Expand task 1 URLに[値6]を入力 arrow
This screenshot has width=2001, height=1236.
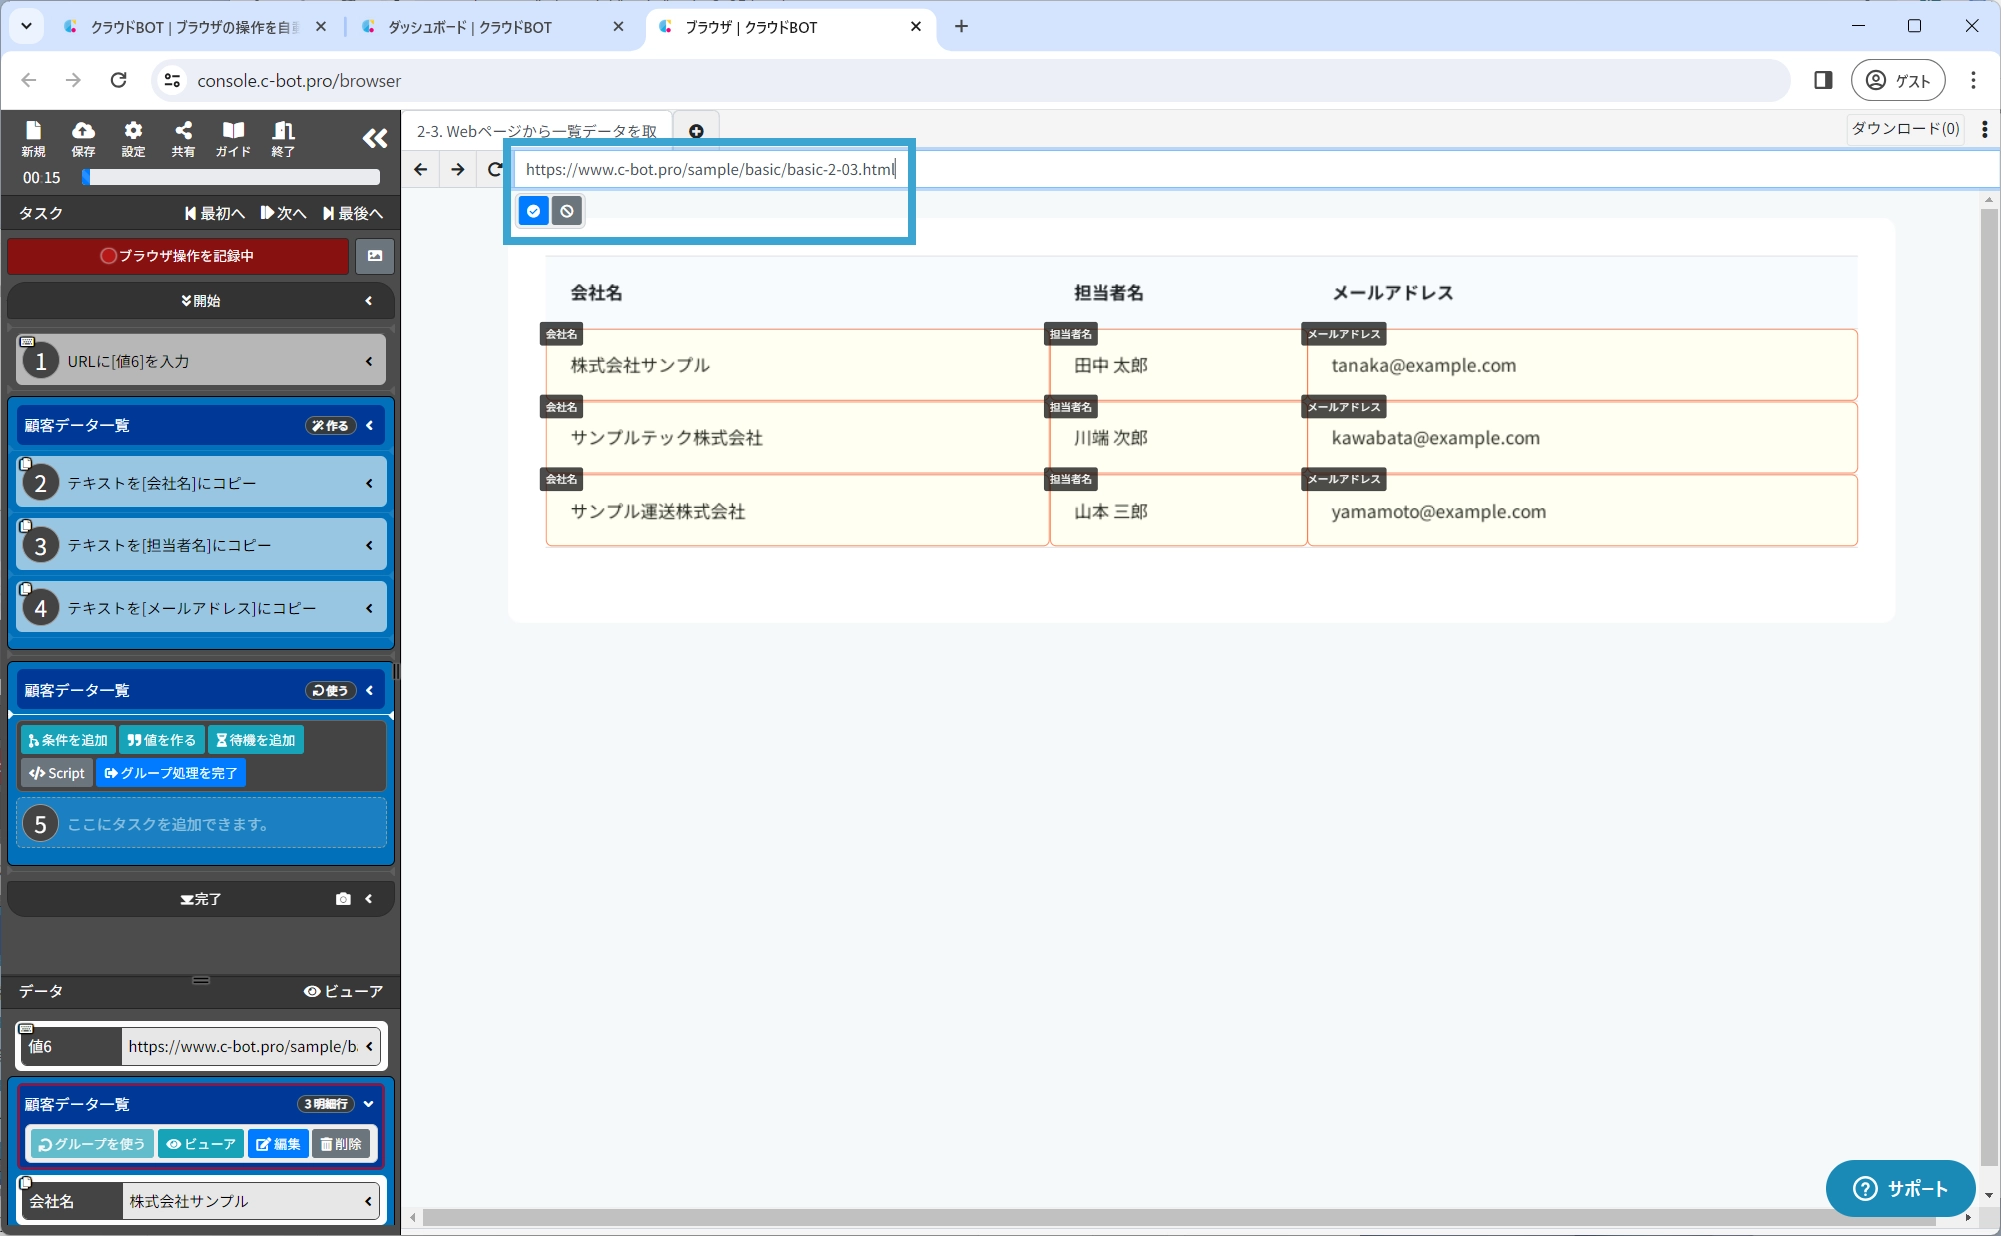pos(369,361)
